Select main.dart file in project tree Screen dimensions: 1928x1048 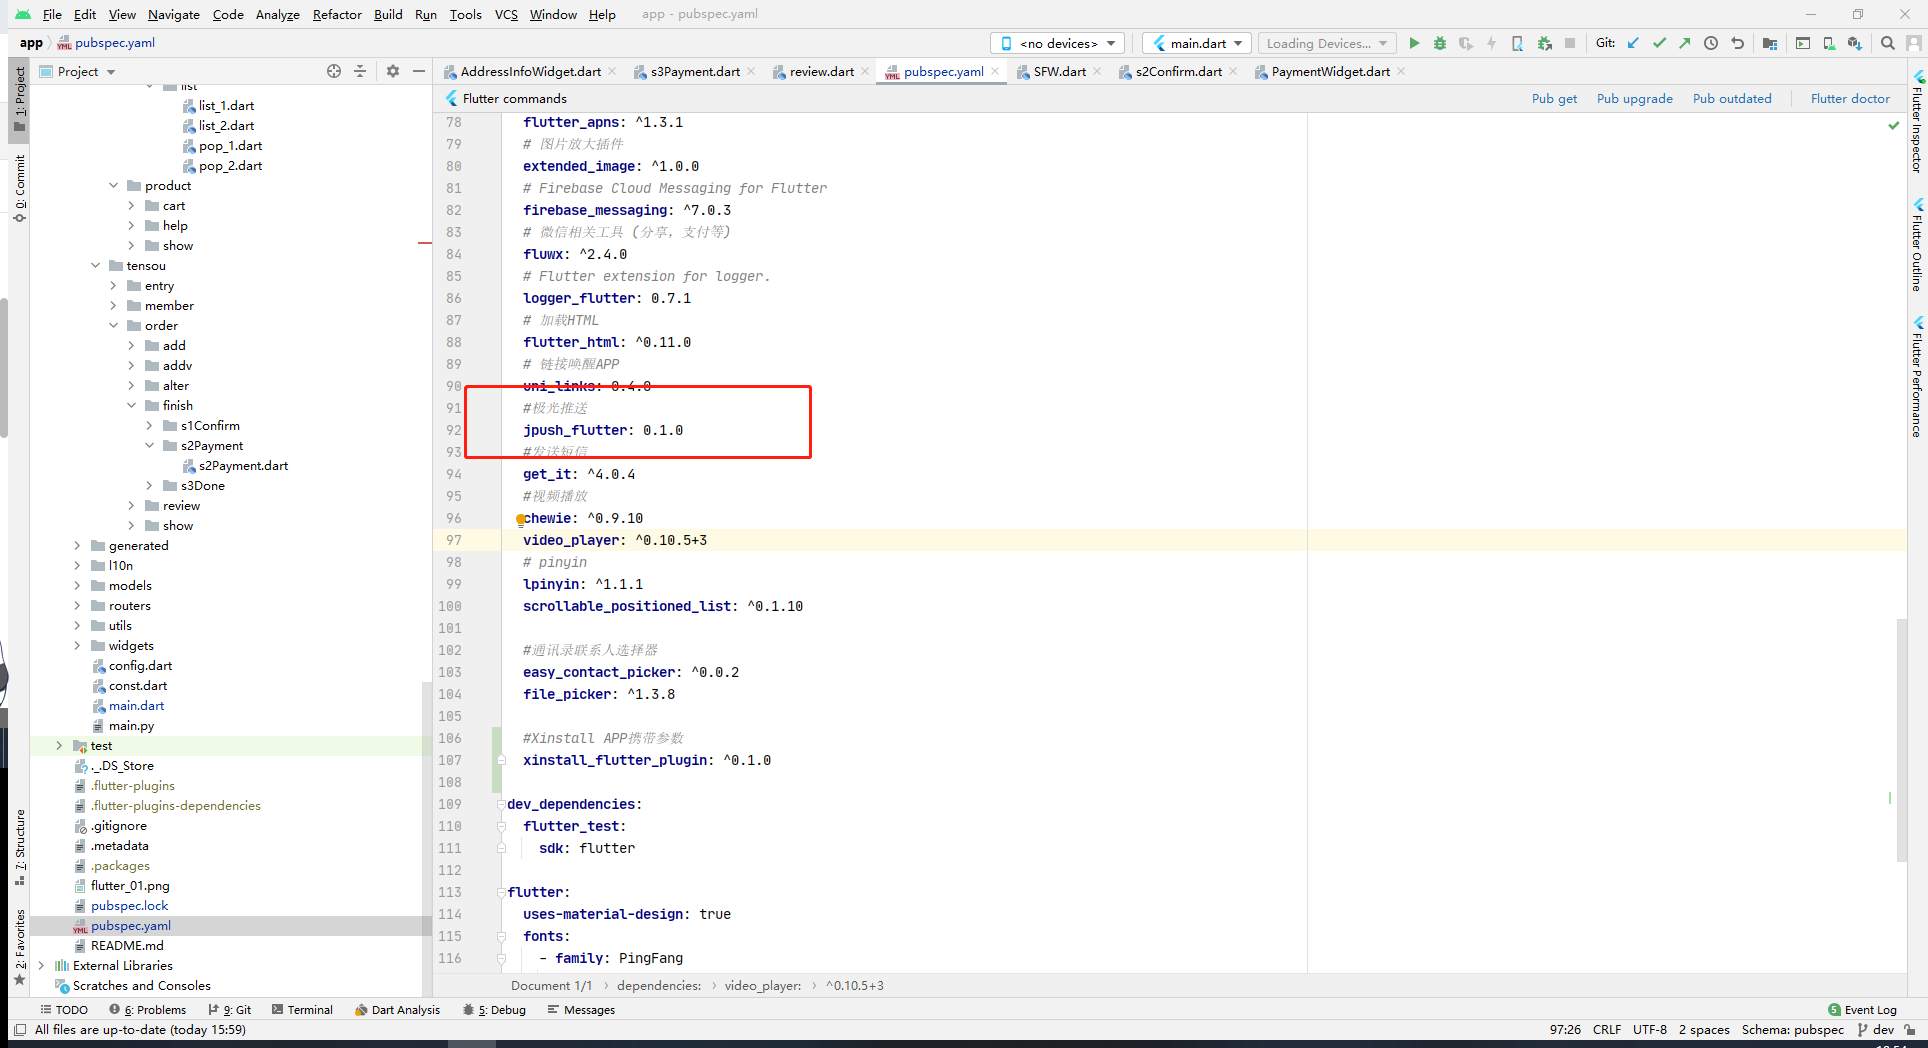136,706
